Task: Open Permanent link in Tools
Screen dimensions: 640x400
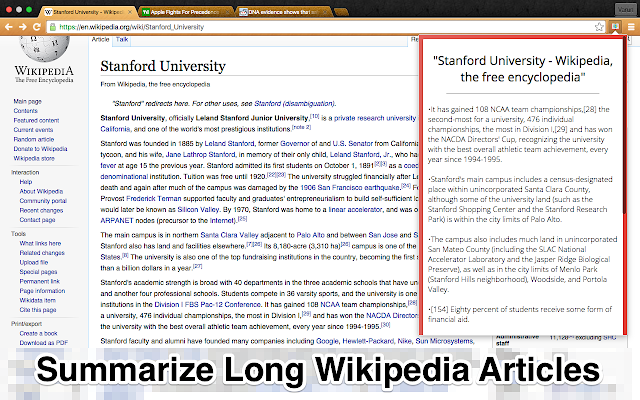Action: pos(40,281)
